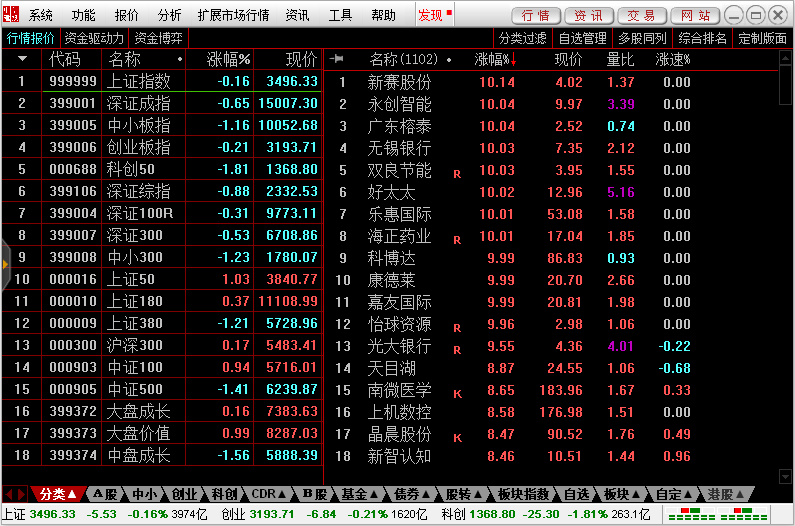Select the 无锡银行 stock row
The height and width of the screenshot is (526, 795).
pos(550,148)
